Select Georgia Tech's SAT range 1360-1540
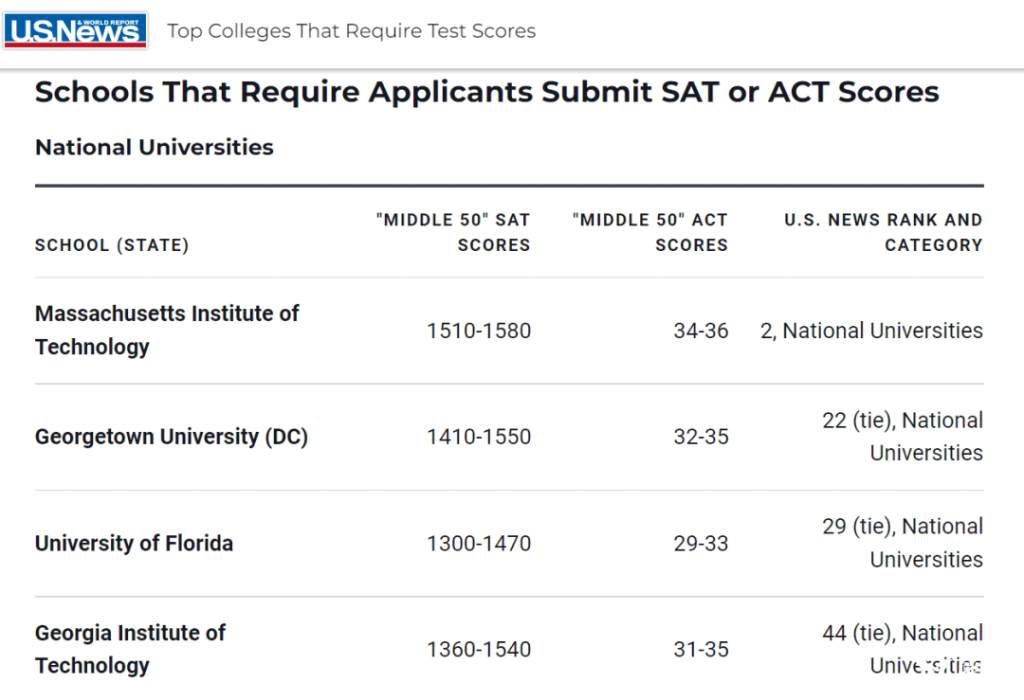Screen dimensions: 1024x700 tap(479, 649)
